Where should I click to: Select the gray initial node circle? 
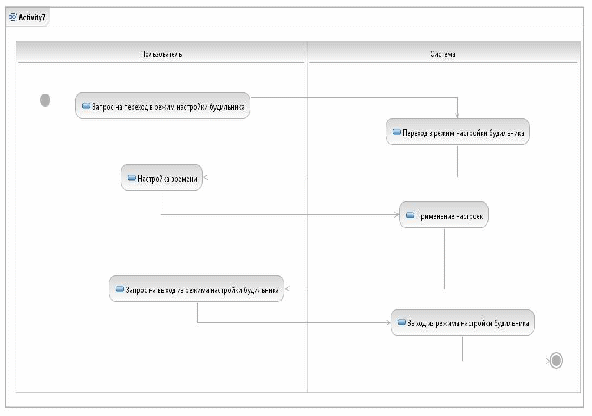coord(45,100)
